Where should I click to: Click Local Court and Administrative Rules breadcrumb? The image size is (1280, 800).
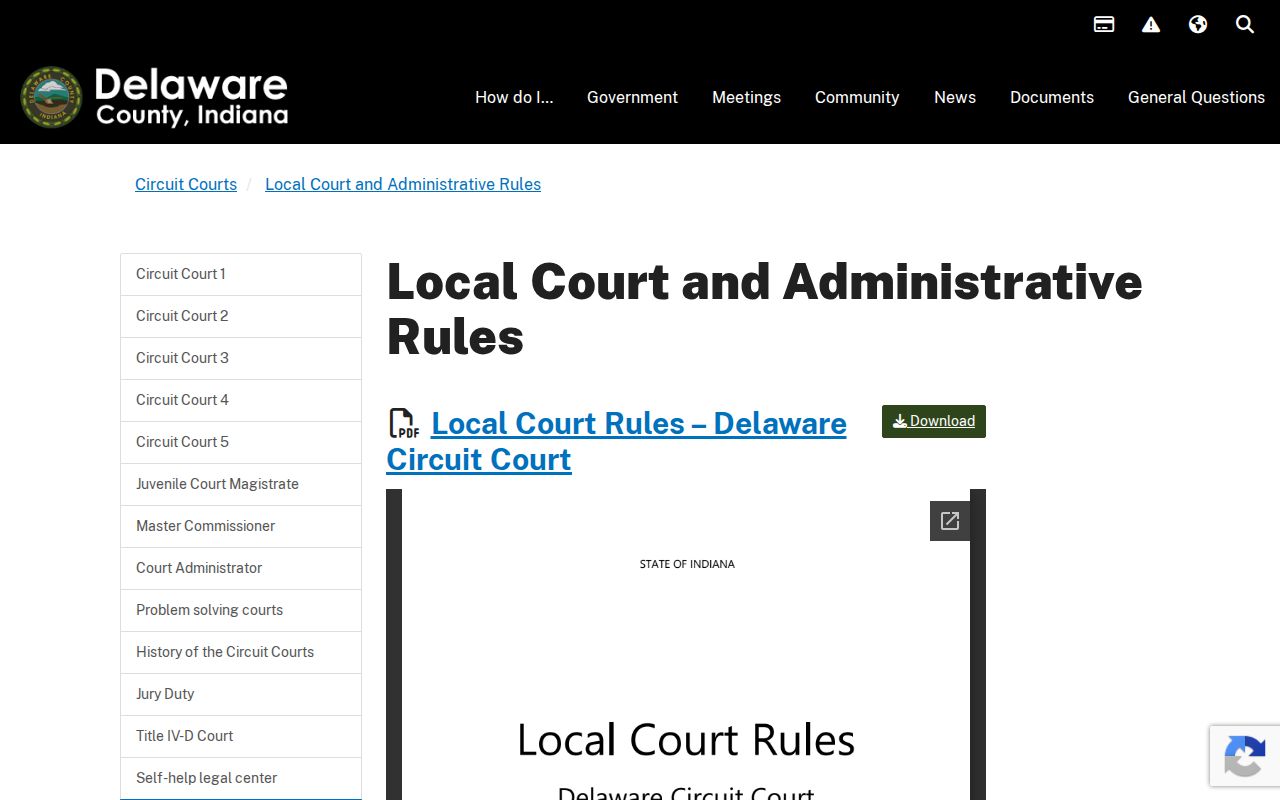click(403, 184)
